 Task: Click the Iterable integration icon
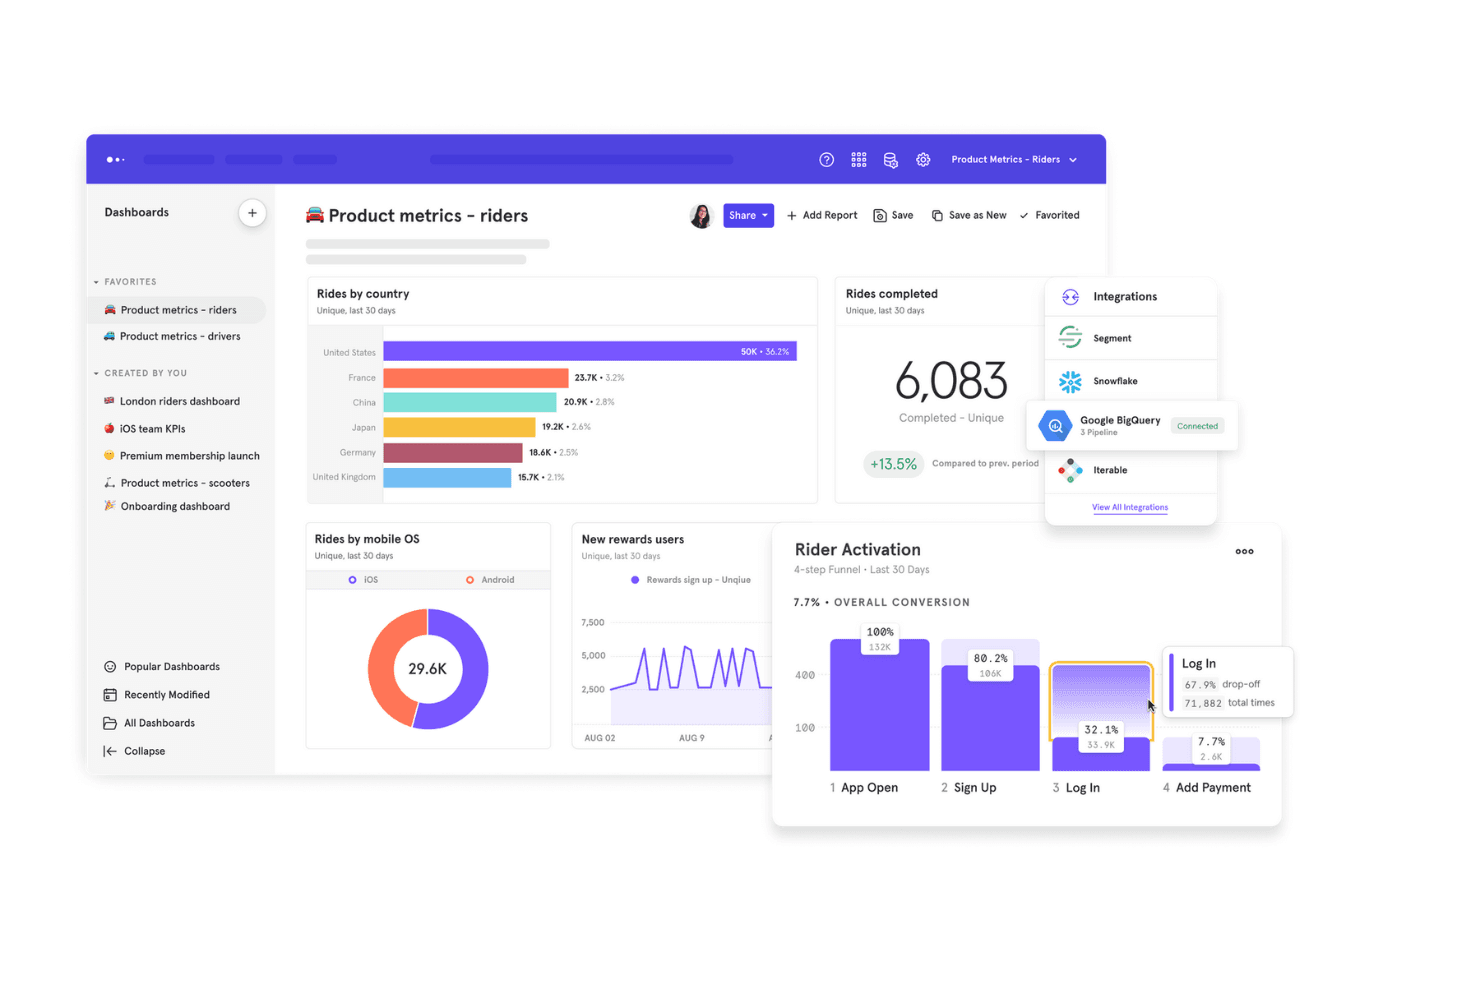pyautogui.click(x=1070, y=470)
